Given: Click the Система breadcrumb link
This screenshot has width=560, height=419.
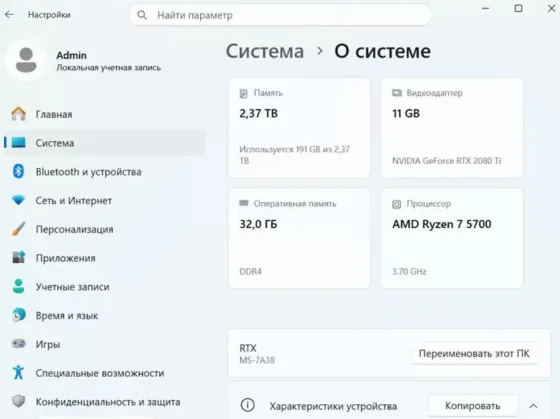Looking at the screenshot, I should click(265, 51).
